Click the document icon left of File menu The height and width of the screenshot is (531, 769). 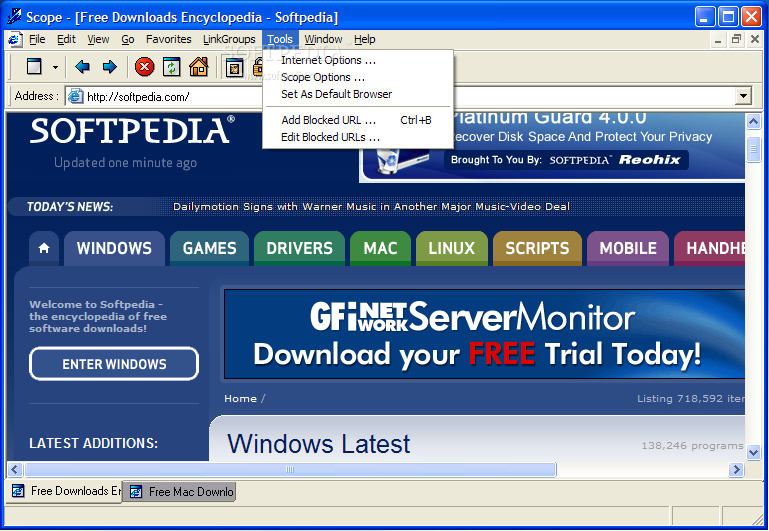tap(15, 39)
